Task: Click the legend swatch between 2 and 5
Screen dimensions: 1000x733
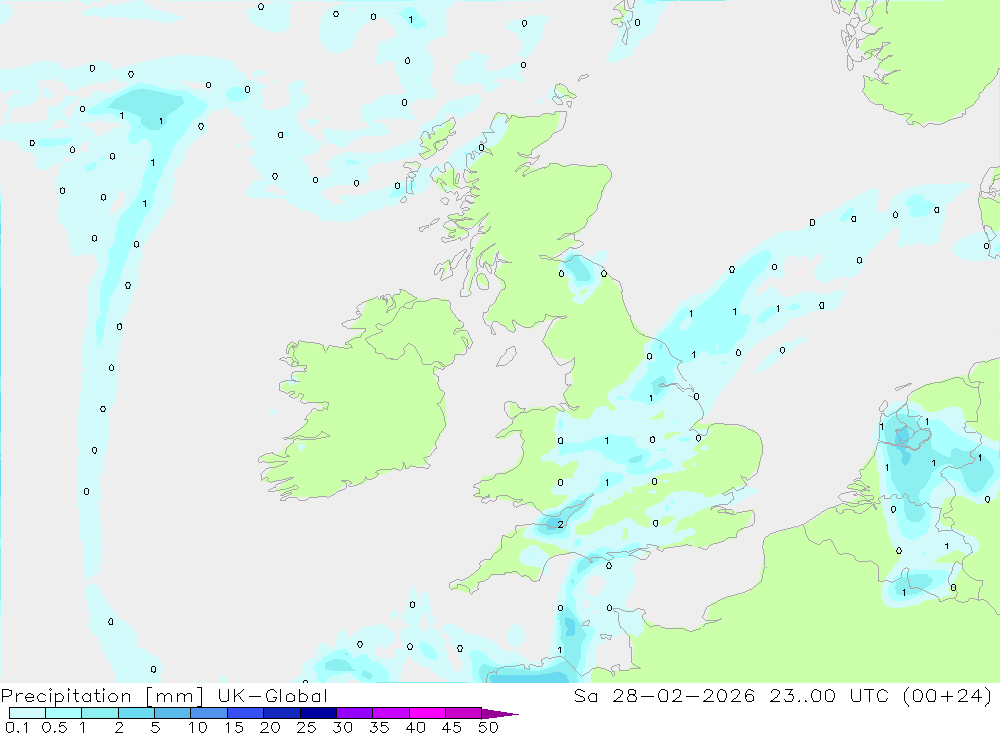Action: [x=136, y=713]
